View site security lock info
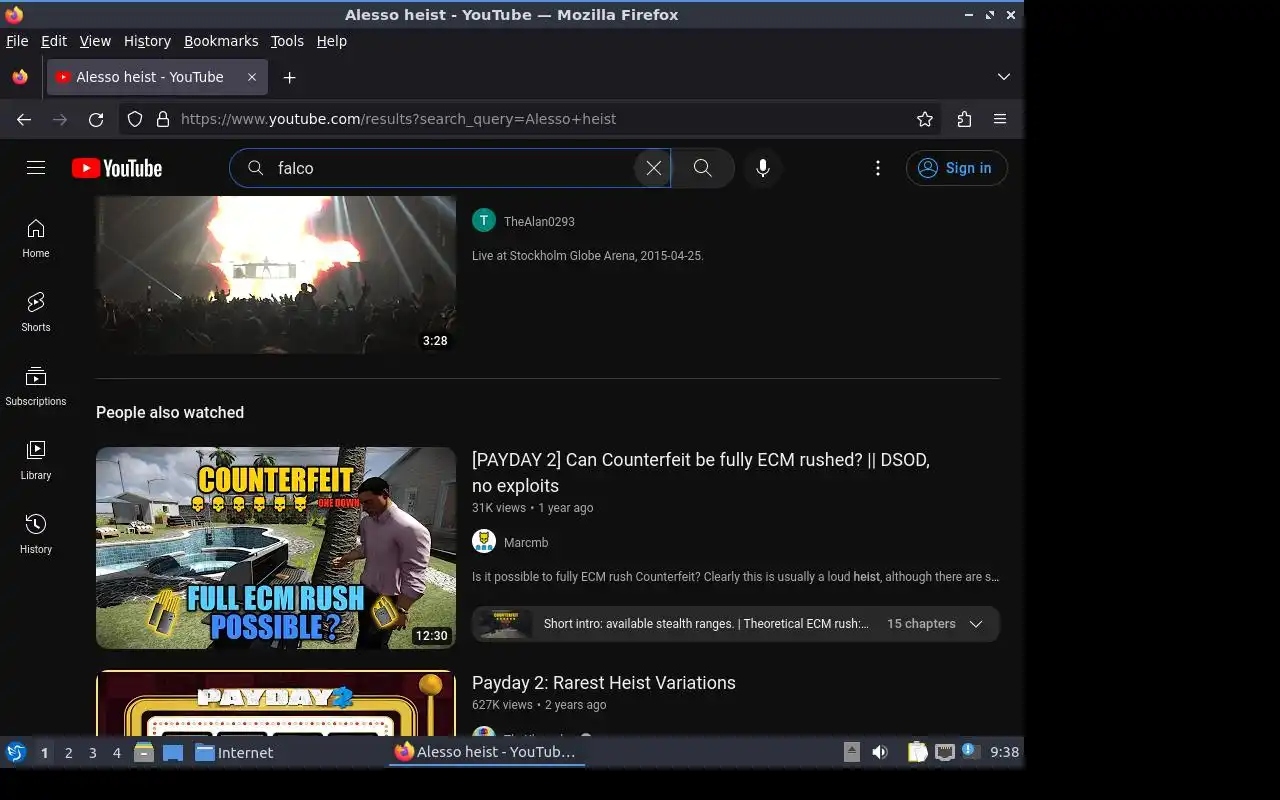Screen dimensions: 1280x800 point(163,119)
